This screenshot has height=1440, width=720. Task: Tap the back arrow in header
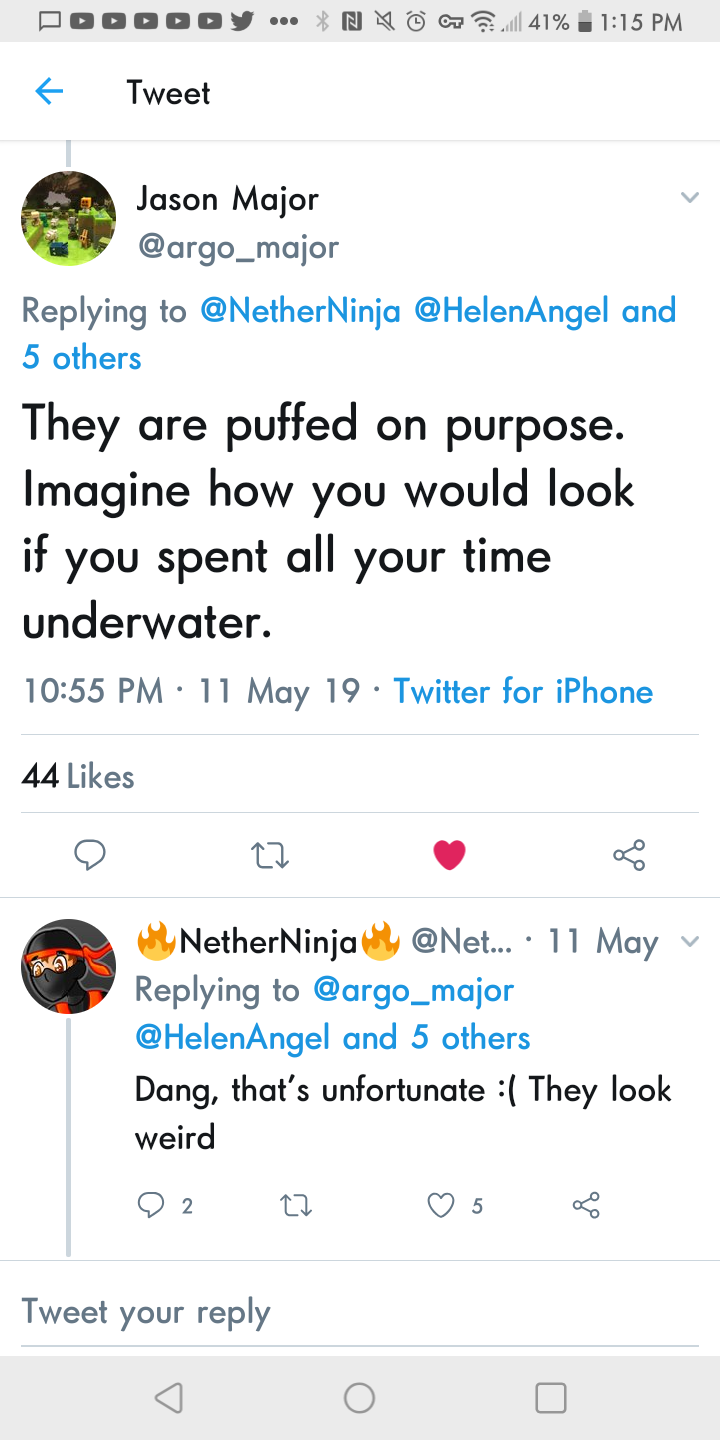click(49, 92)
